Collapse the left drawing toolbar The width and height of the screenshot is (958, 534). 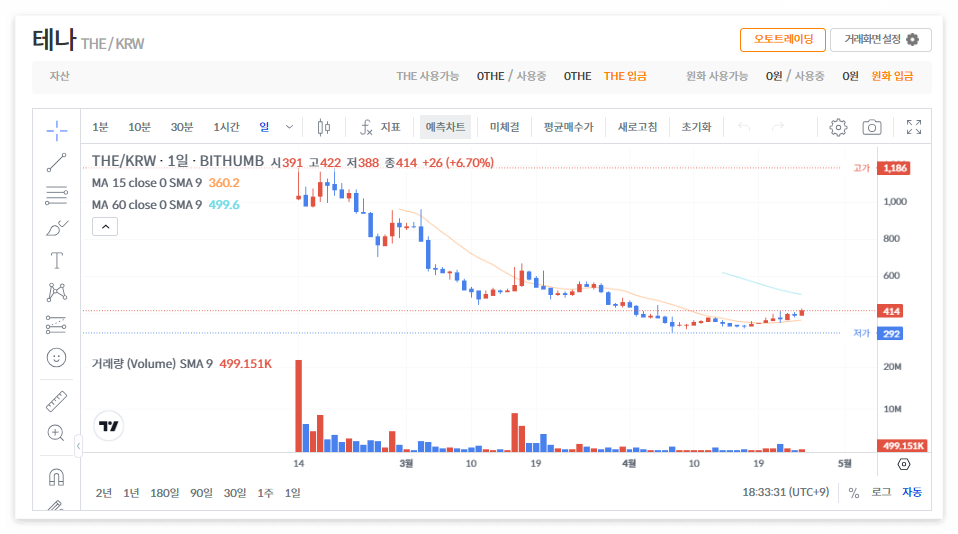point(78,446)
